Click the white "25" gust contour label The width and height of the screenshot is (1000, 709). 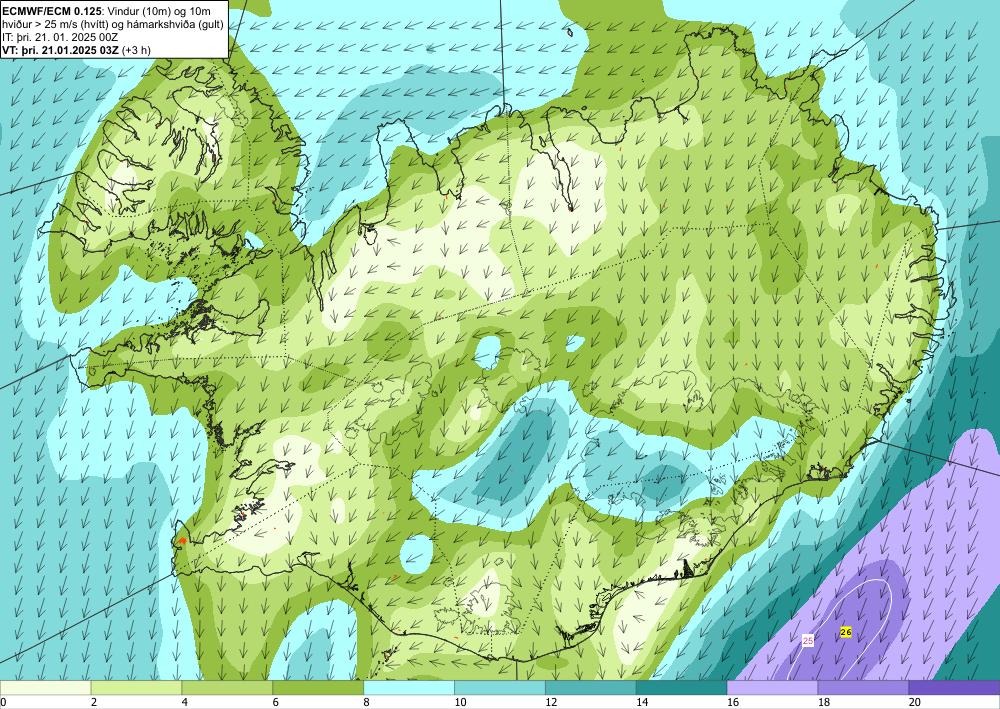click(808, 641)
